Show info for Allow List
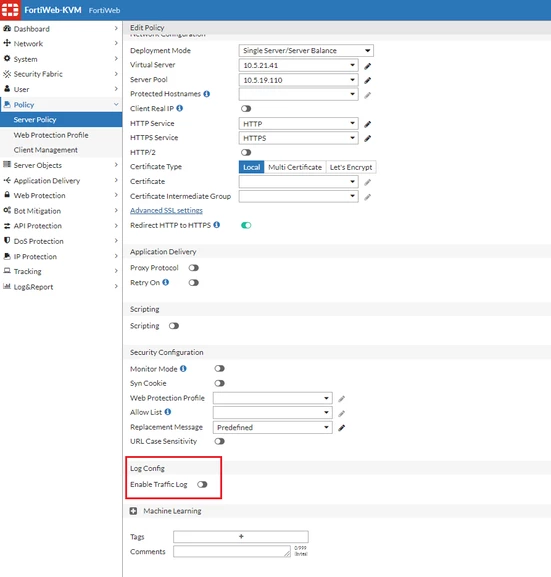 [167, 412]
